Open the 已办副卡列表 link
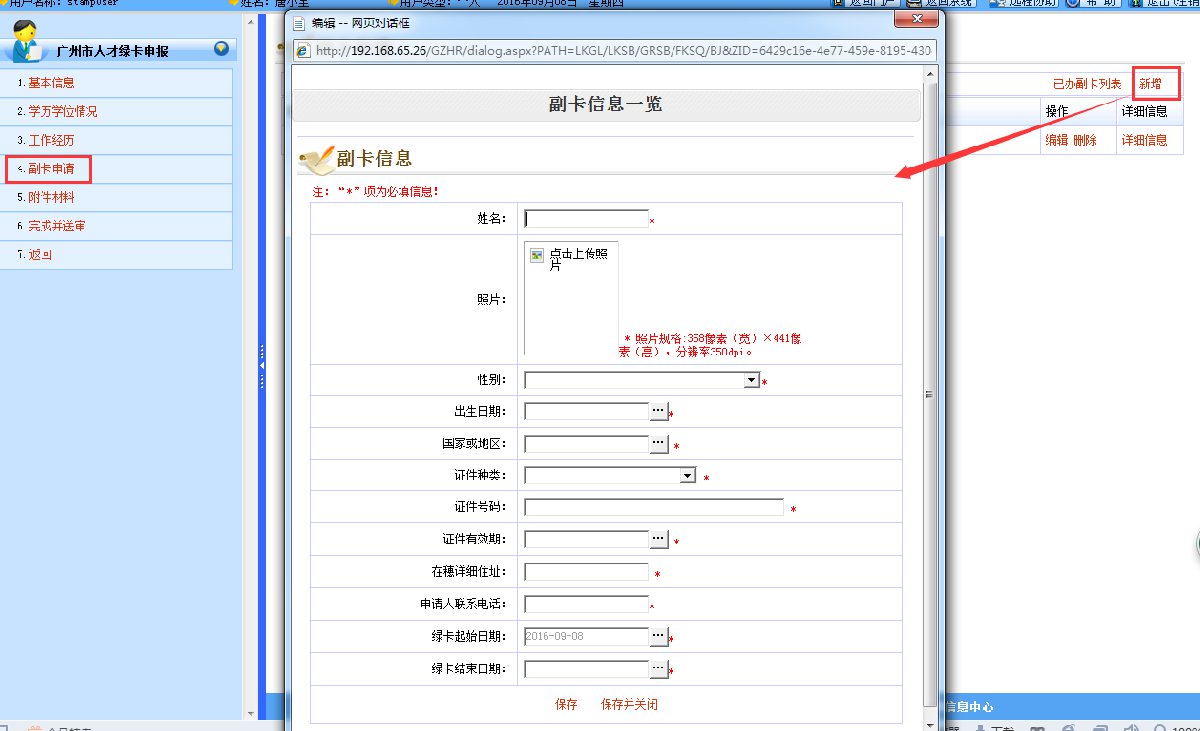1200x731 pixels. (1087, 84)
